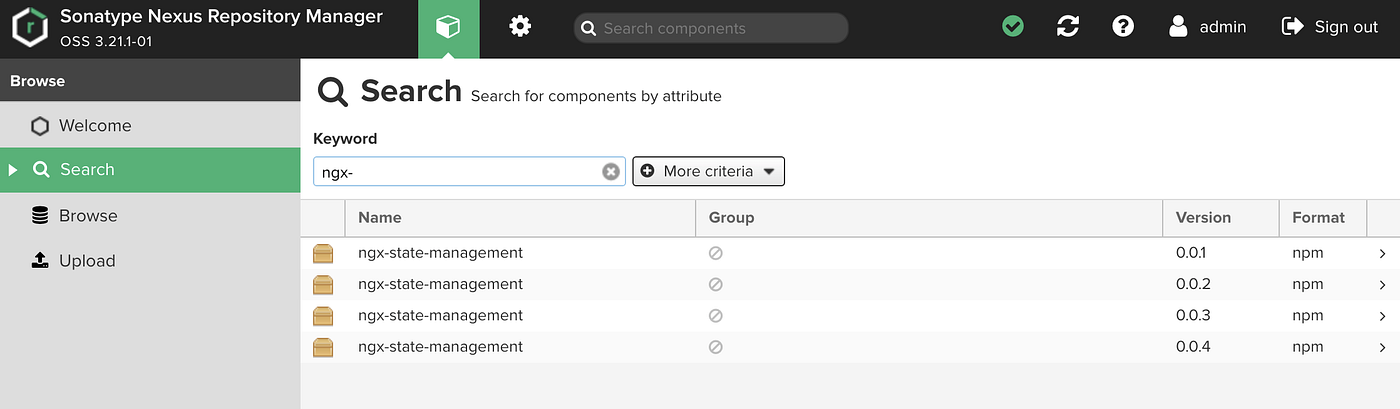The image size is (1400, 409).
Task: Open the More criteria dropdown
Action: 708,171
